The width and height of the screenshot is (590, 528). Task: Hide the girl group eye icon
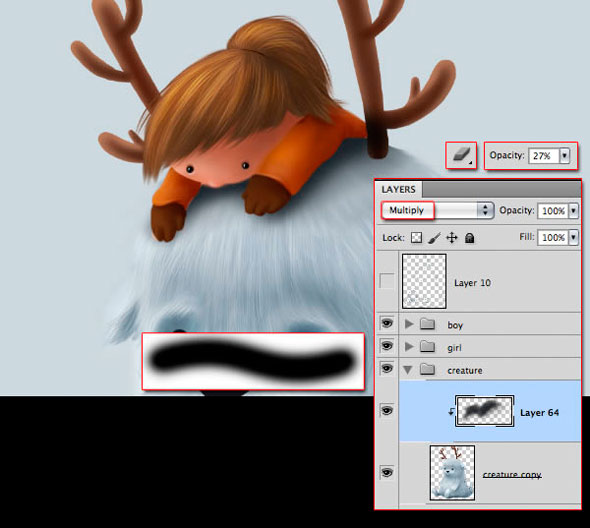[387, 346]
